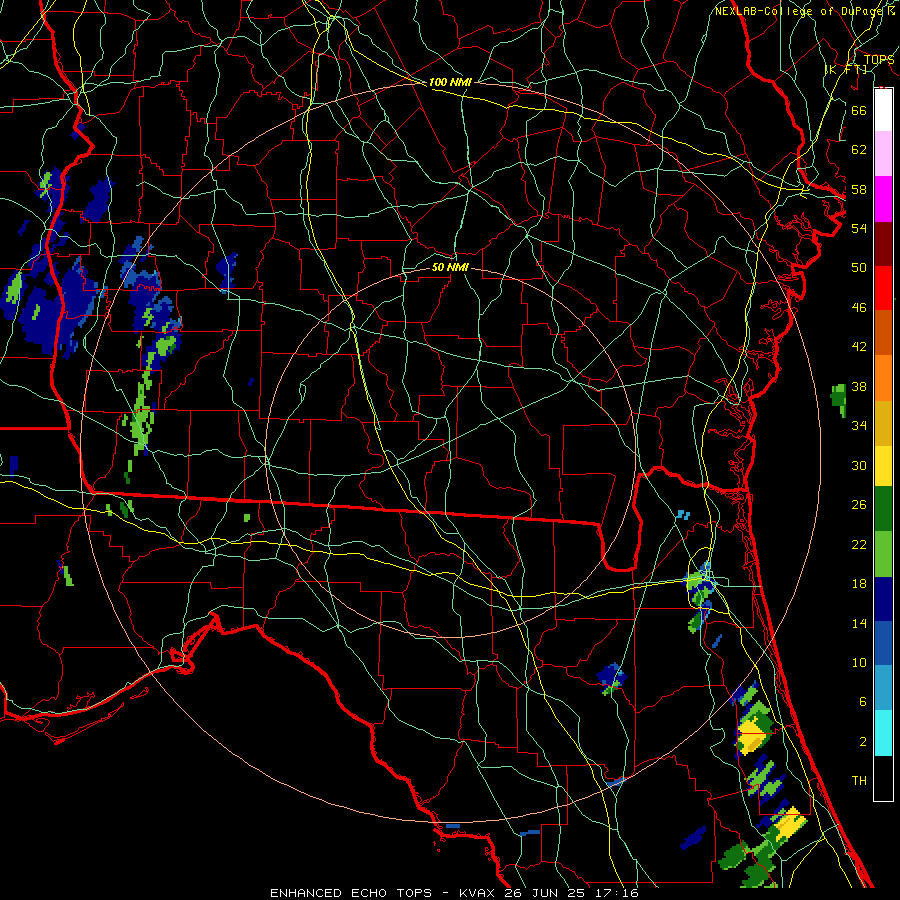Click the sky blue legend swatch
Image resolution: width=900 pixels, height=900 pixels.
pos(883,688)
